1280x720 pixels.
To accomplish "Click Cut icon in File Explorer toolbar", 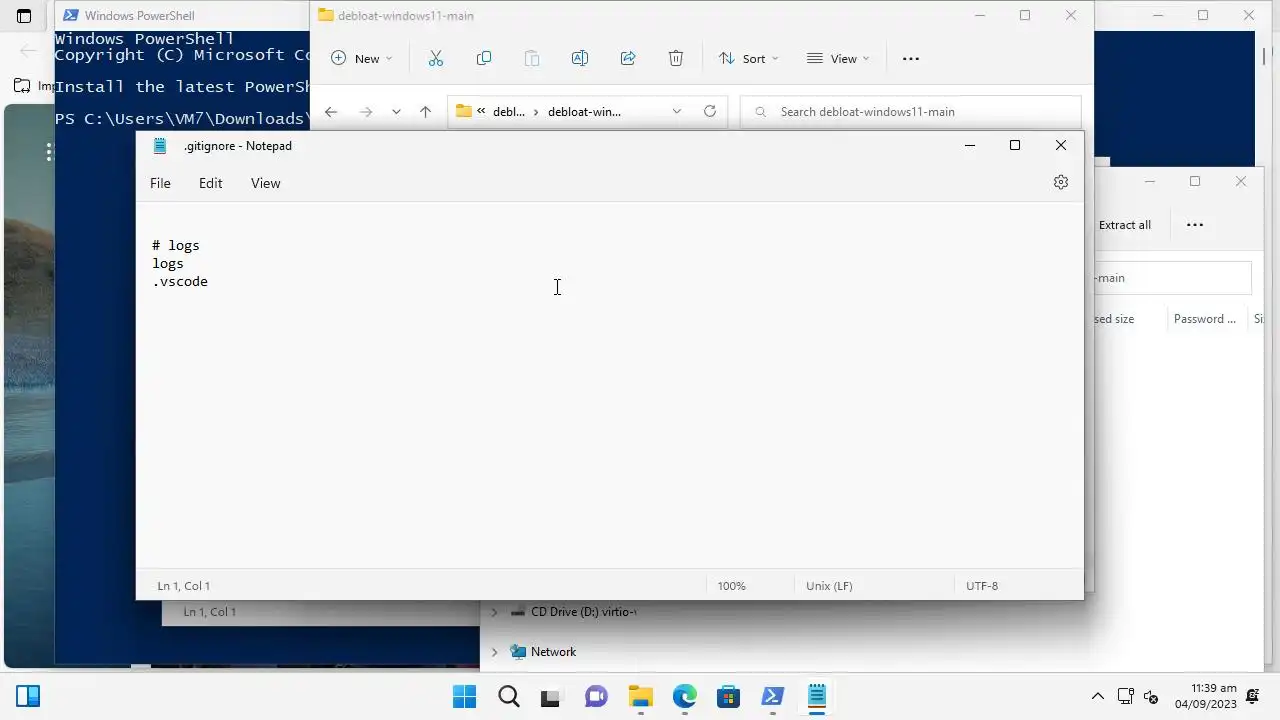I will click(x=436, y=58).
